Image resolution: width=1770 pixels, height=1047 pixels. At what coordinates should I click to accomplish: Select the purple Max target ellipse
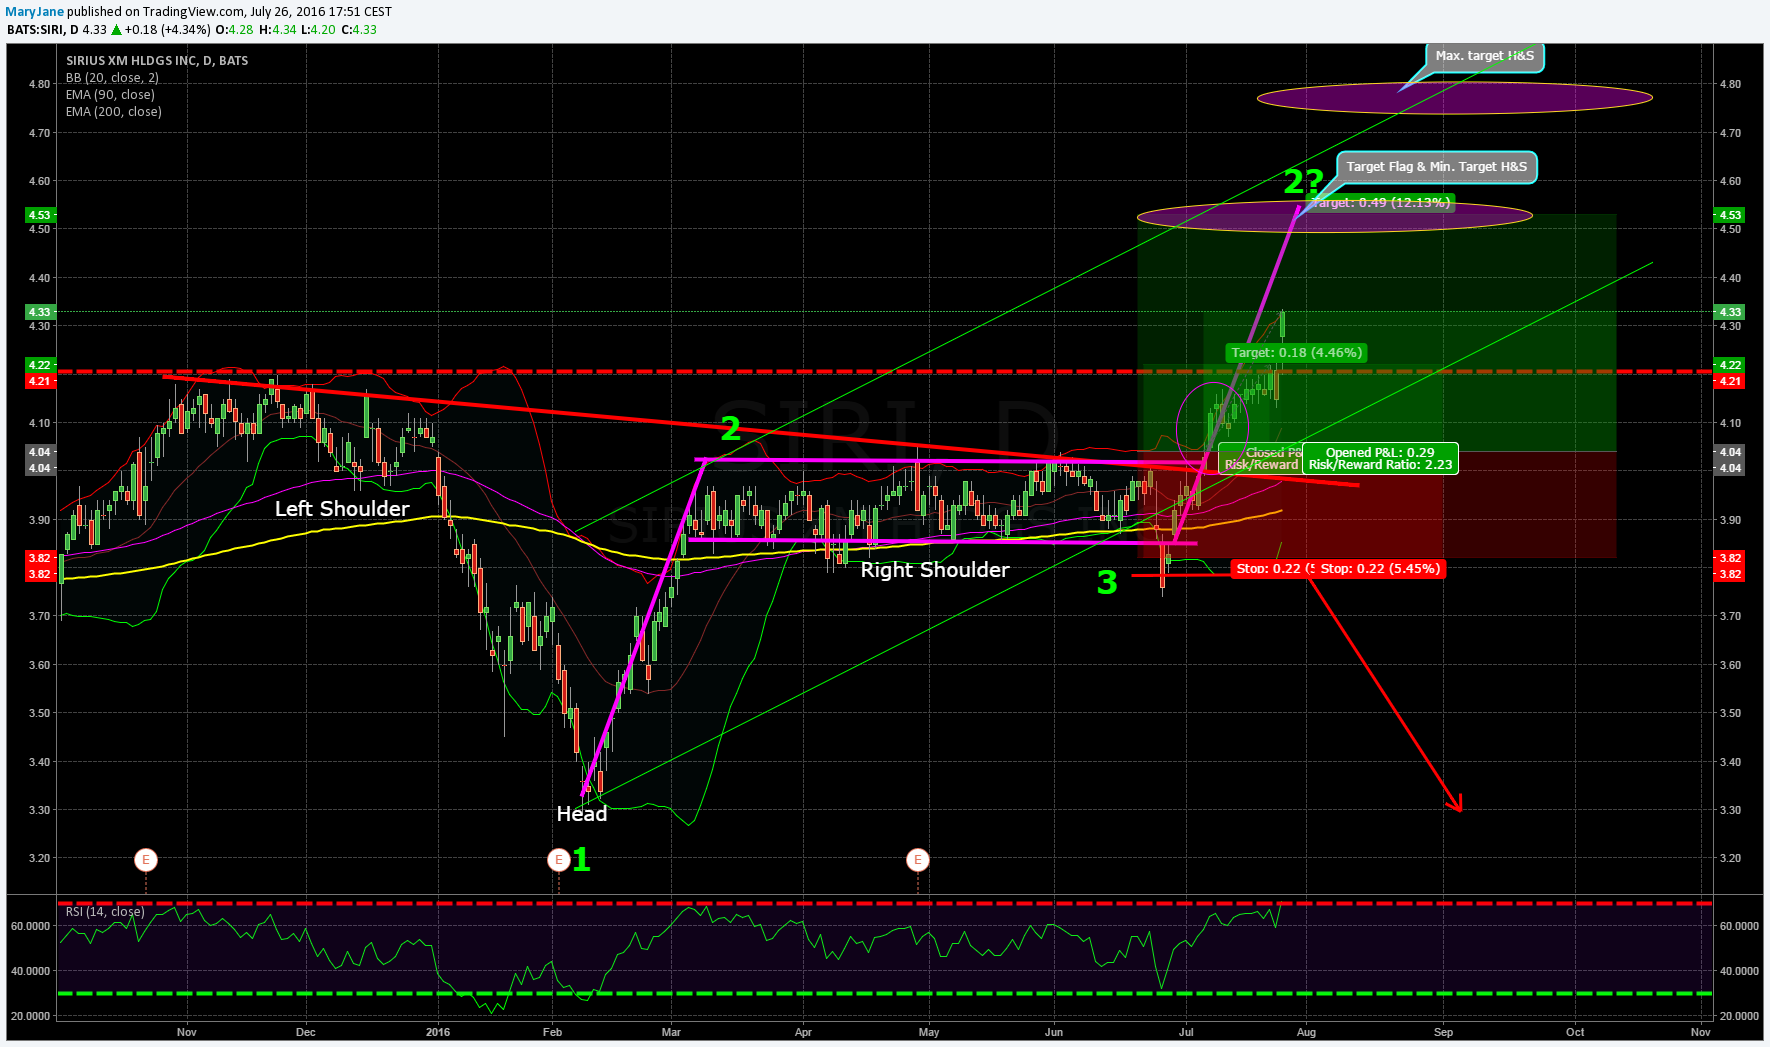1454,98
